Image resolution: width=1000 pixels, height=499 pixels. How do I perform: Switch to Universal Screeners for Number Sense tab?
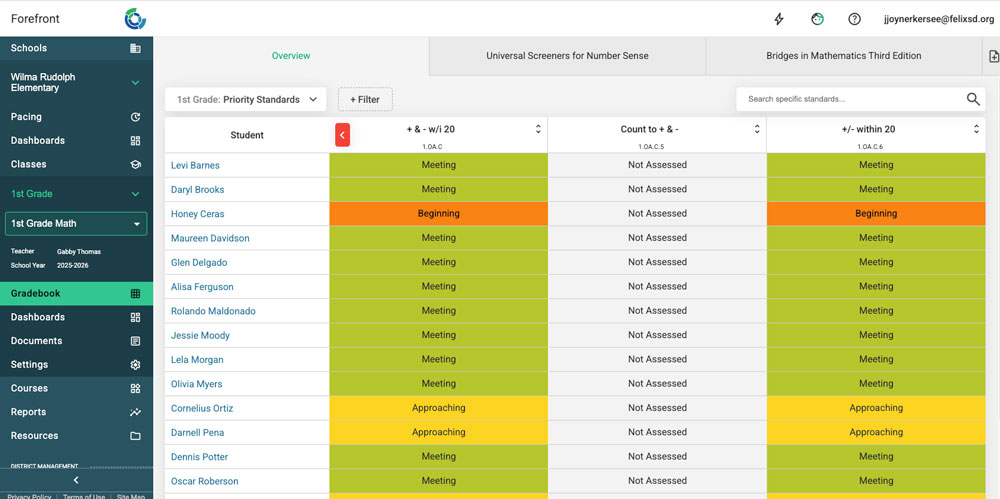pyautogui.click(x=567, y=56)
